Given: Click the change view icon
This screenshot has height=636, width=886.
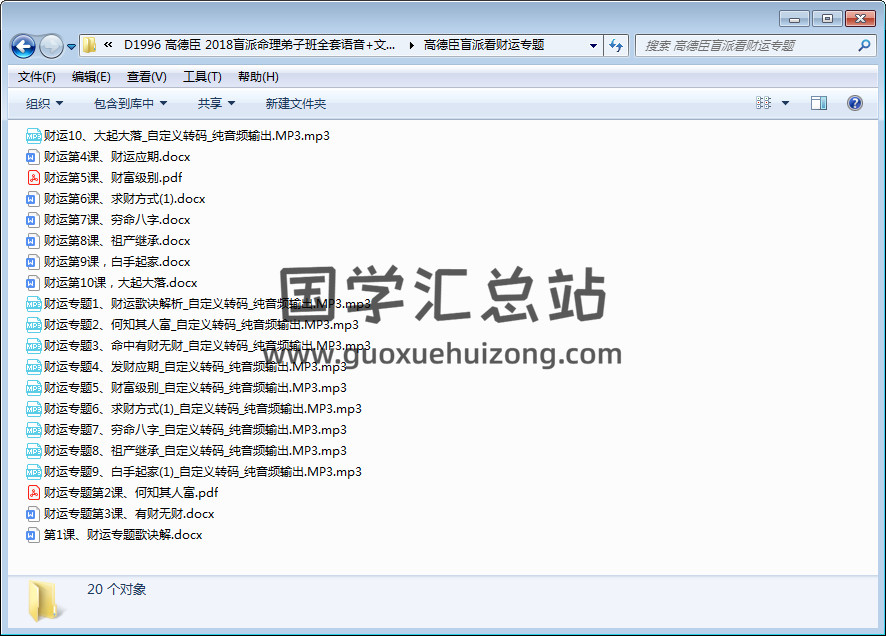Looking at the screenshot, I should (x=763, y=103).
